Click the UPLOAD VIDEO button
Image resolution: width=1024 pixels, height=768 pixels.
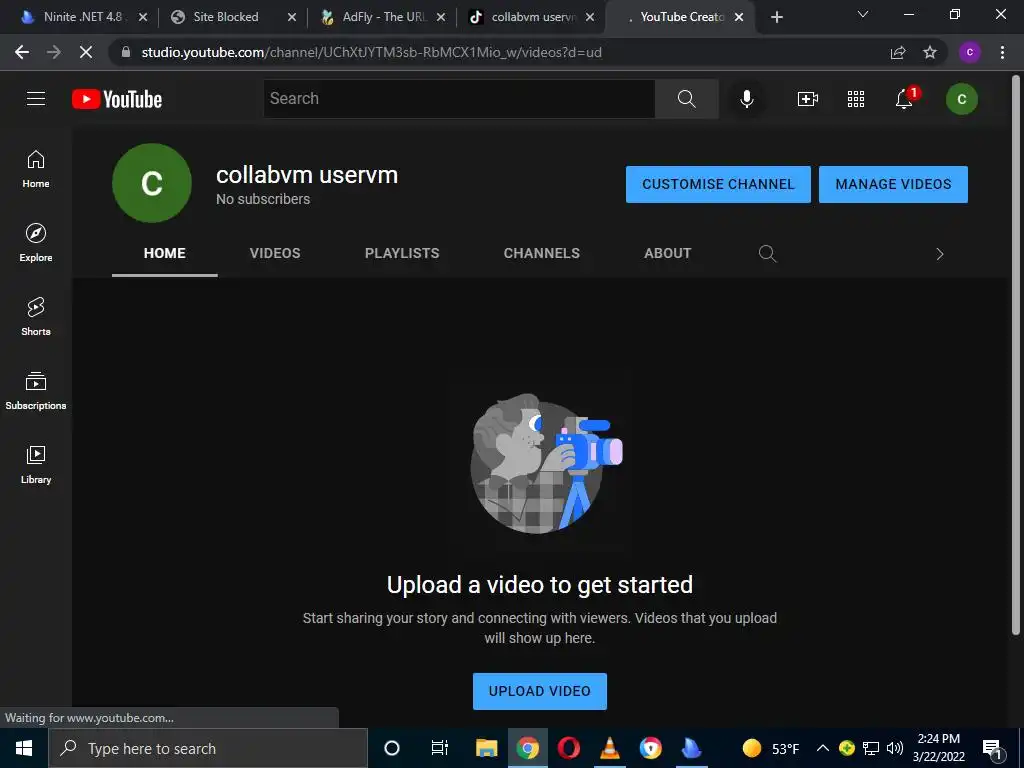click(x=539, y=691)
